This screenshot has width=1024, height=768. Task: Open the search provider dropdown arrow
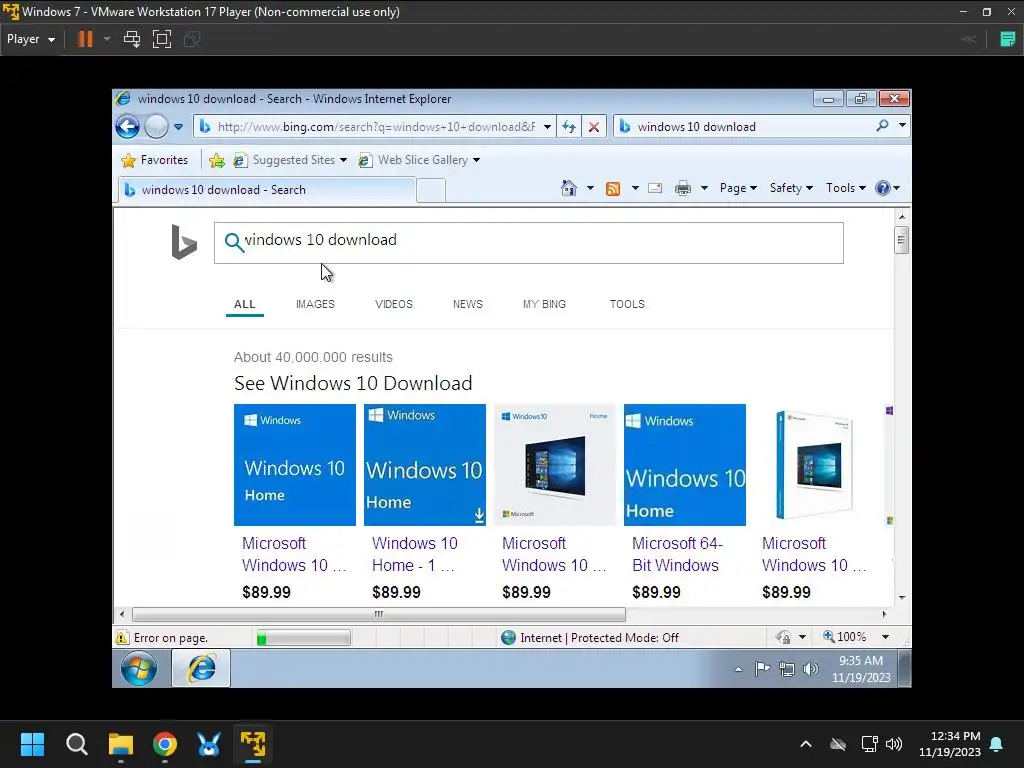point(902,125)
